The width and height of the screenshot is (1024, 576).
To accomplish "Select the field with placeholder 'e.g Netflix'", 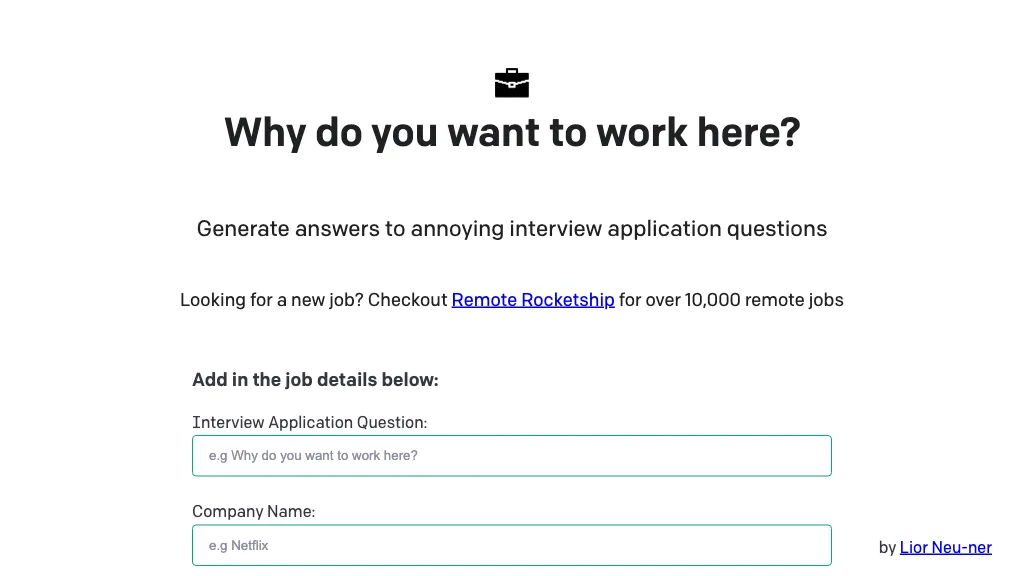I will pyautogui.click(x=511, y=545).
